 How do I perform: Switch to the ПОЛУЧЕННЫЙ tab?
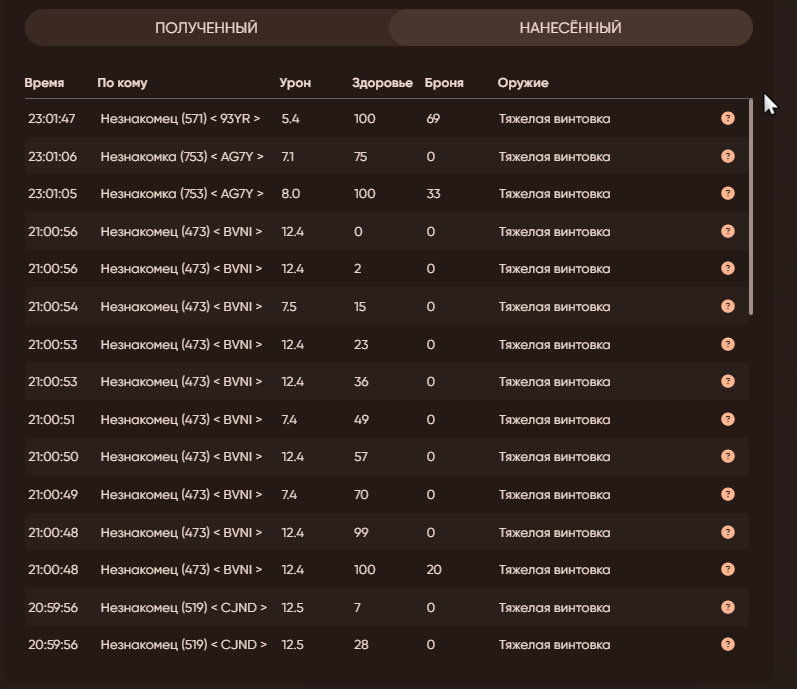point(206,27)
